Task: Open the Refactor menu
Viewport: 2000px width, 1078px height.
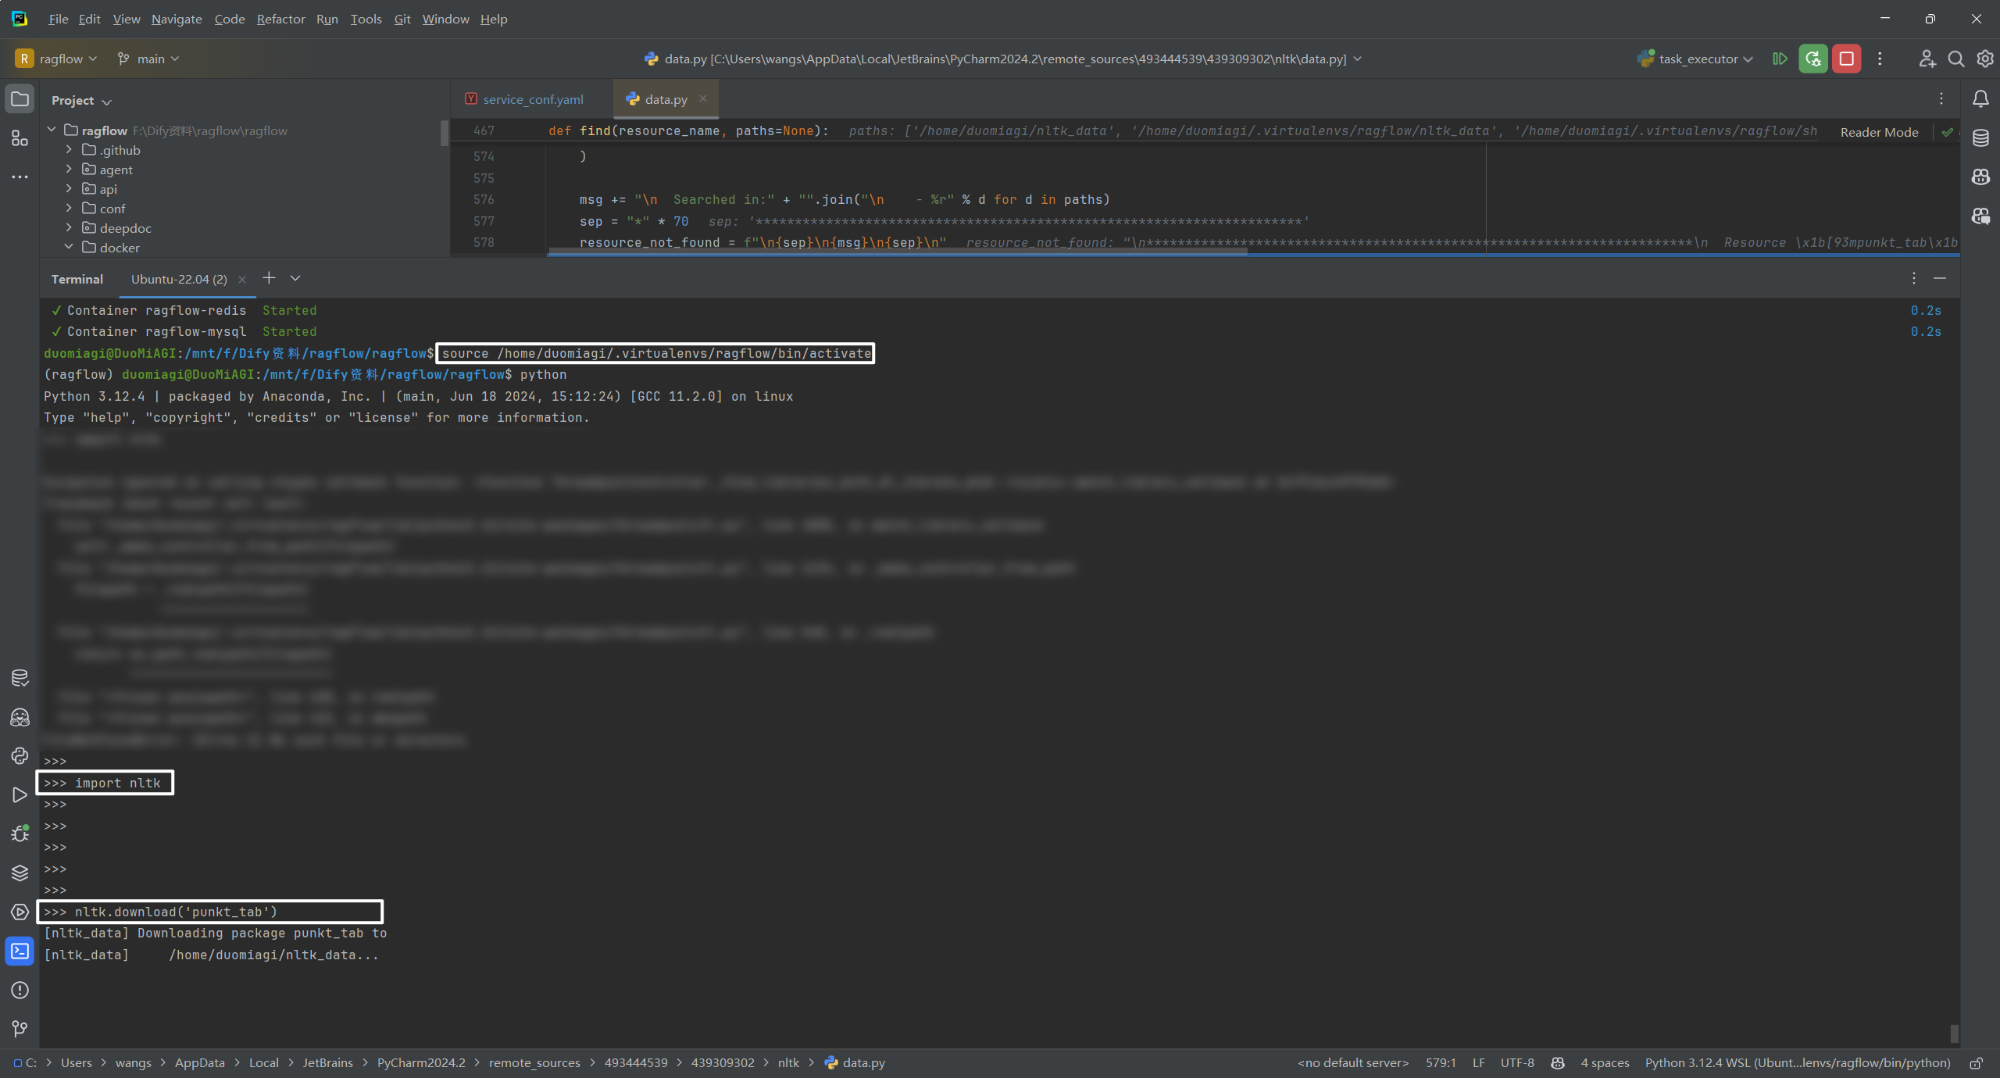Action: click(281, 19)
